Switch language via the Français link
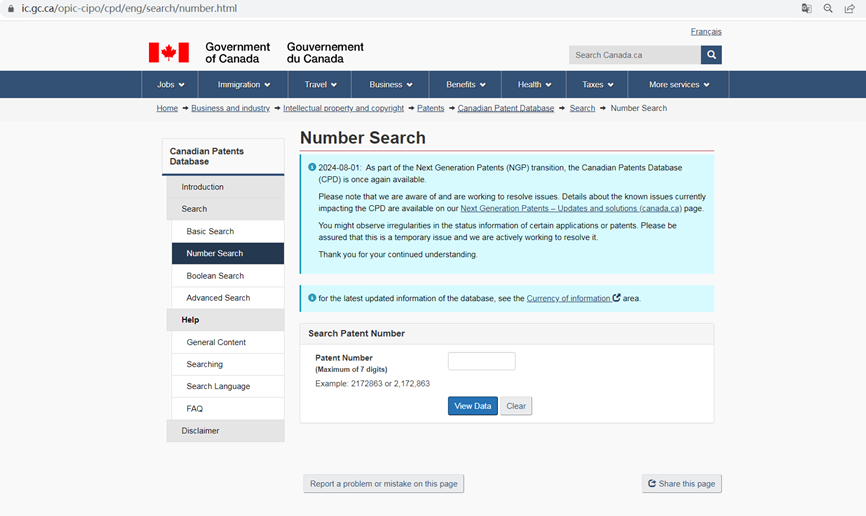This screenshot has width=866, height=516. (706, 32)
